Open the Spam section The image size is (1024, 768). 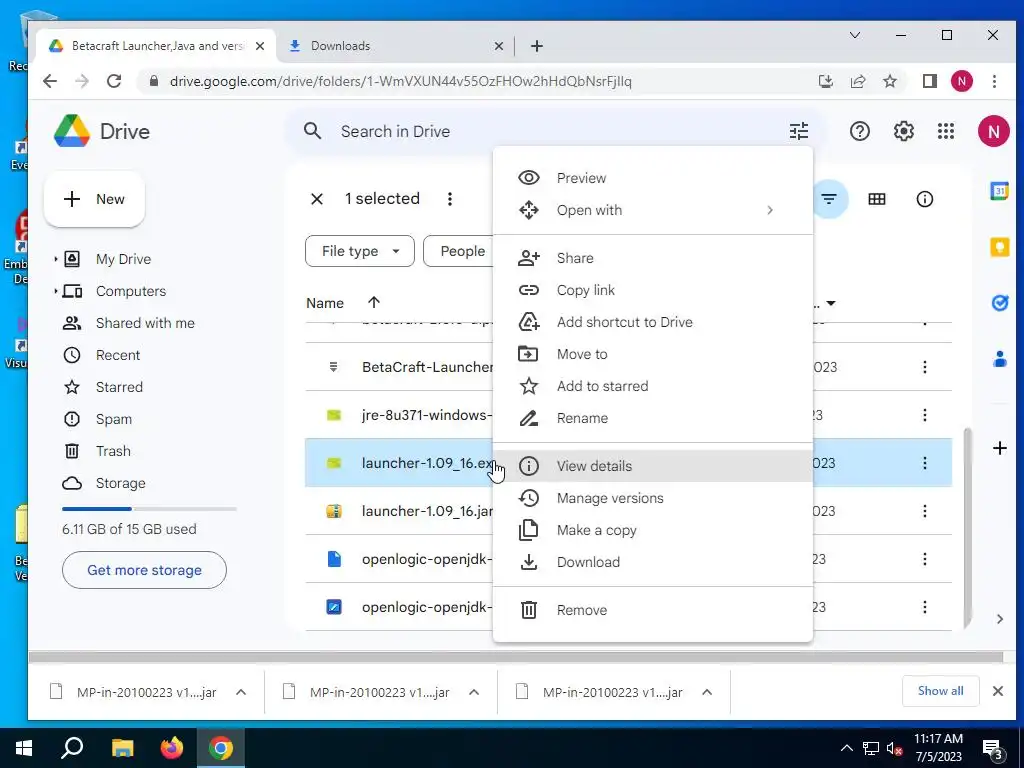click(x=114, y=419)
